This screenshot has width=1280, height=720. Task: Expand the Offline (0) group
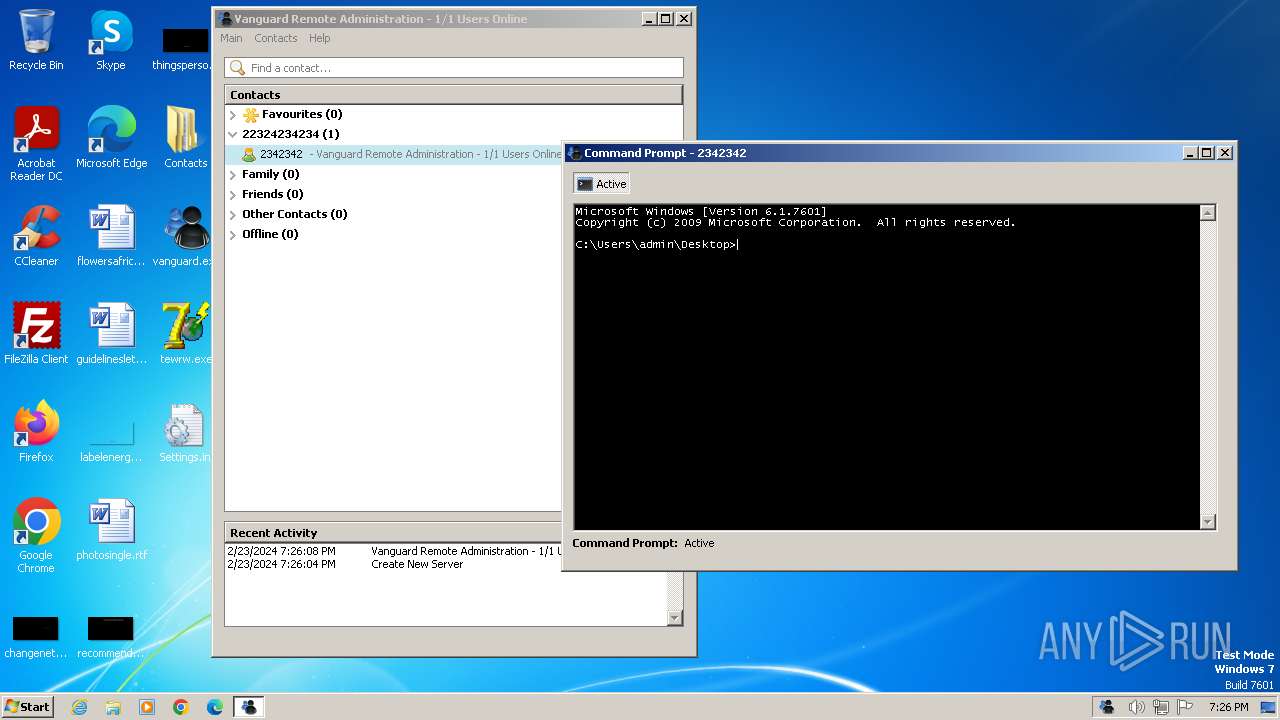pyautogui.click(x=233, y=235)
